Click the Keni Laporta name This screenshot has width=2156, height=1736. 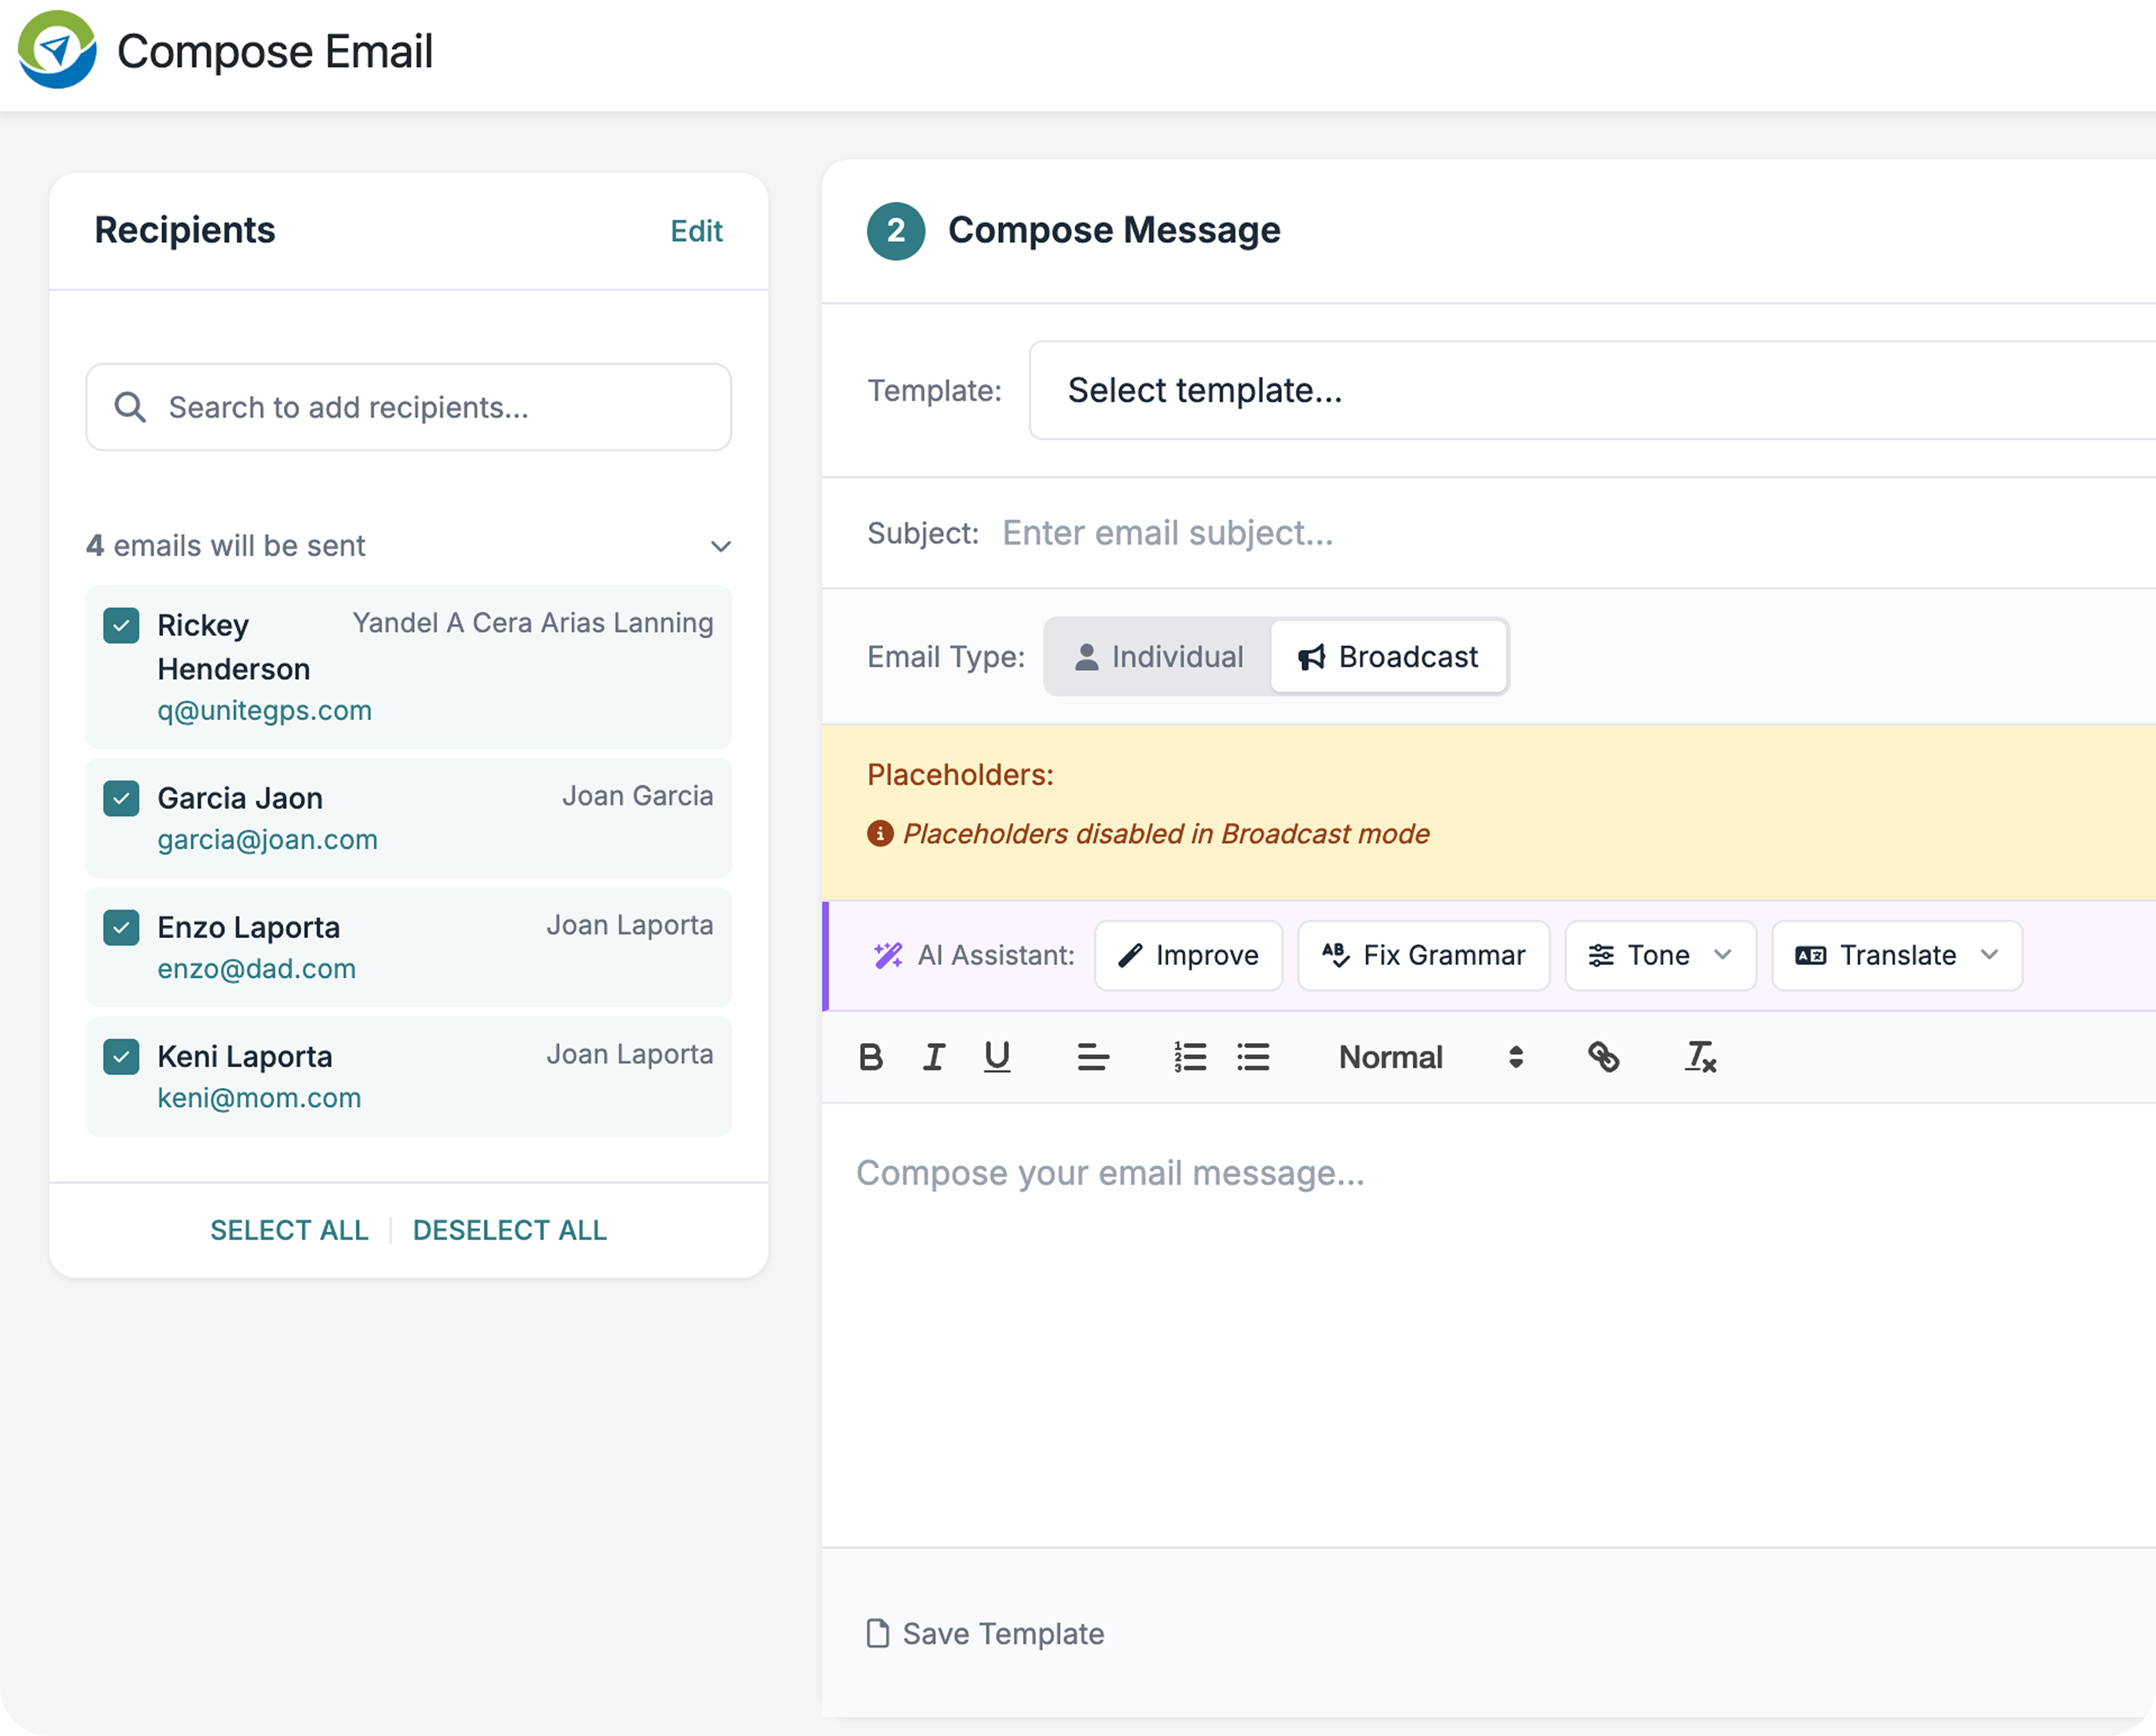point(245,1056)
